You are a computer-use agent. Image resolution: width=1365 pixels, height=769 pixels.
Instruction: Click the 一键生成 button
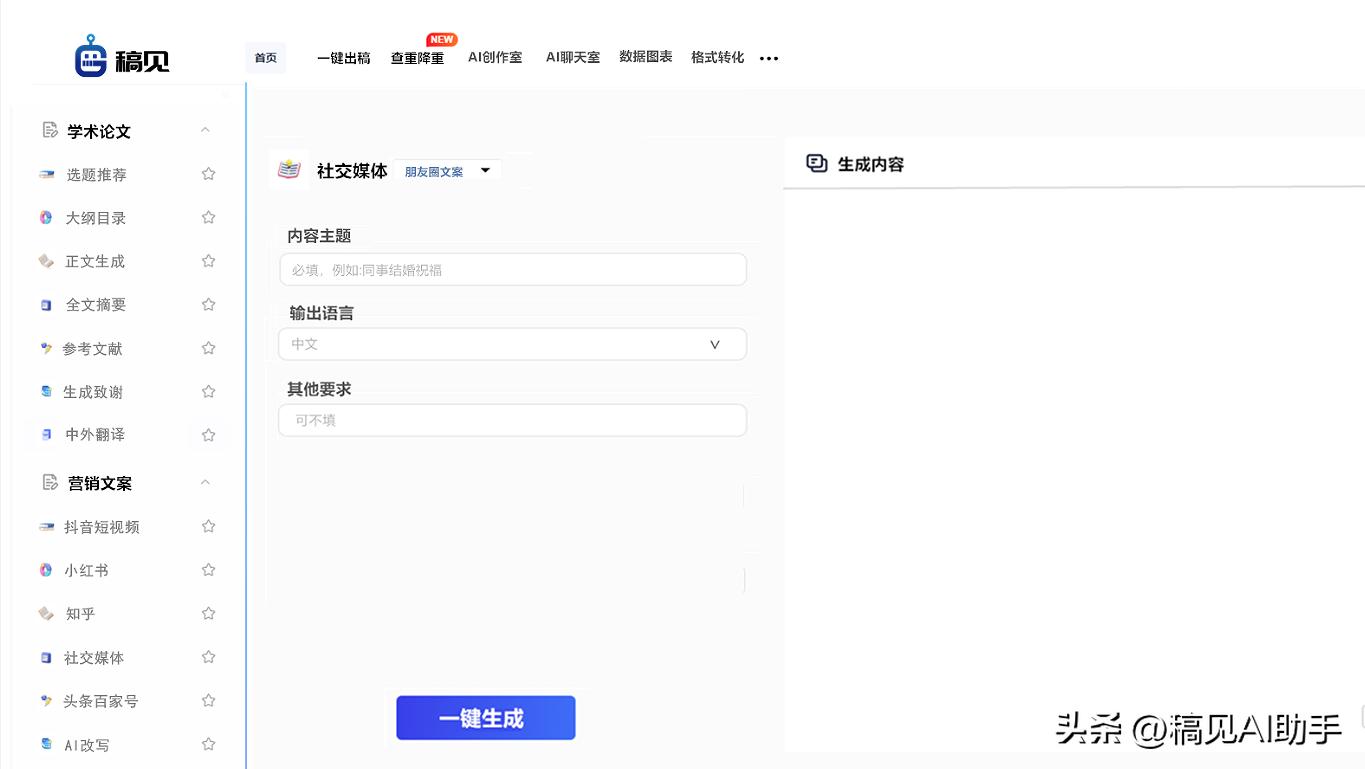tap(485, 717)
